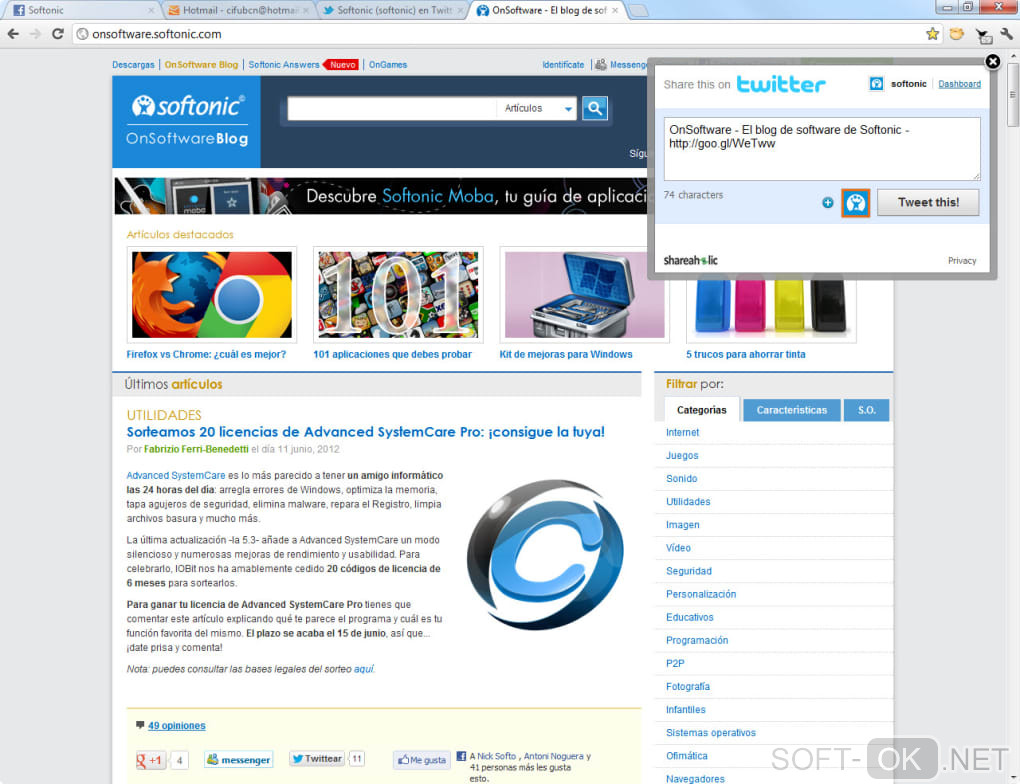The height and width of the screenshot is (784, 1020).
Task: Open the OnSoftware Blog navigation link
Action: (201, 64)
